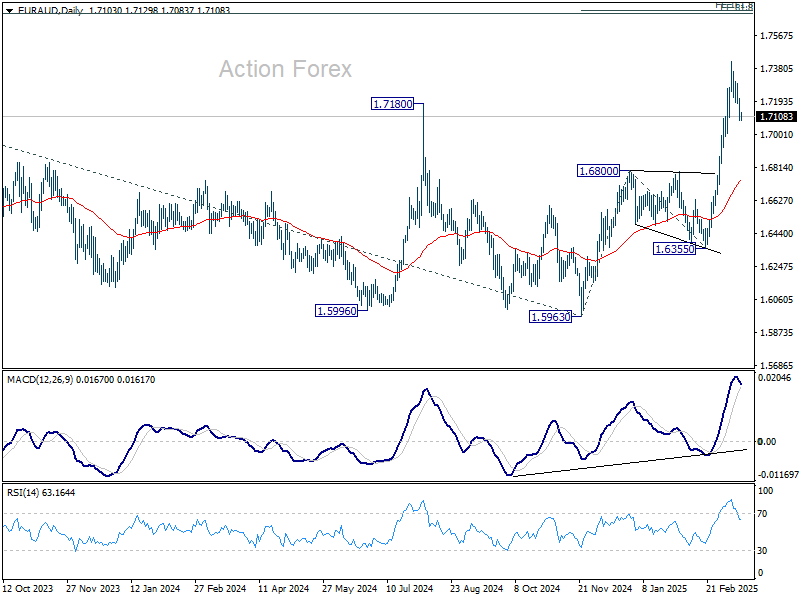Click the RSI 30 oversold level label
The height and width of the screenshot is (600, 800).
pos(762,551)
